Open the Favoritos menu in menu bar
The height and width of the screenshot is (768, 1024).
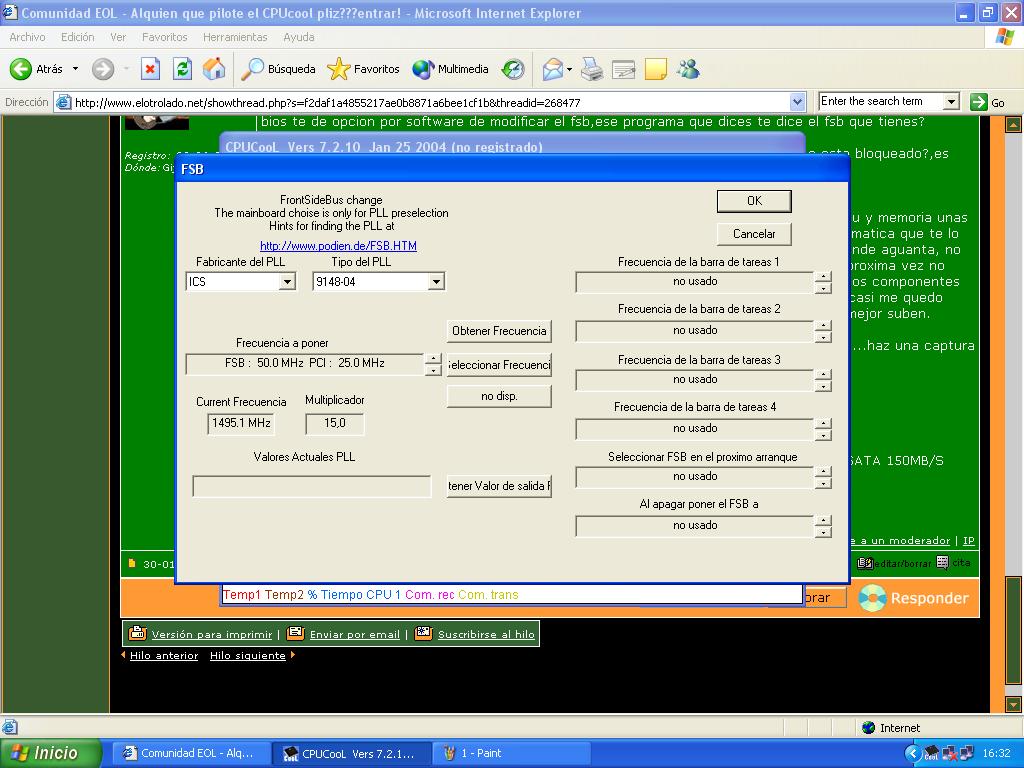point(165,37)
